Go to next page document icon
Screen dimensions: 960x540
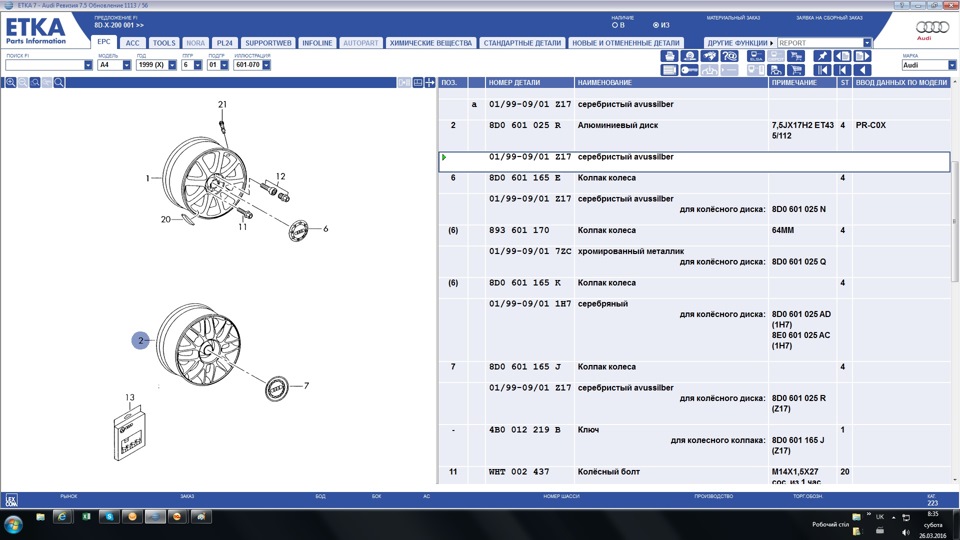pos(862,56)
